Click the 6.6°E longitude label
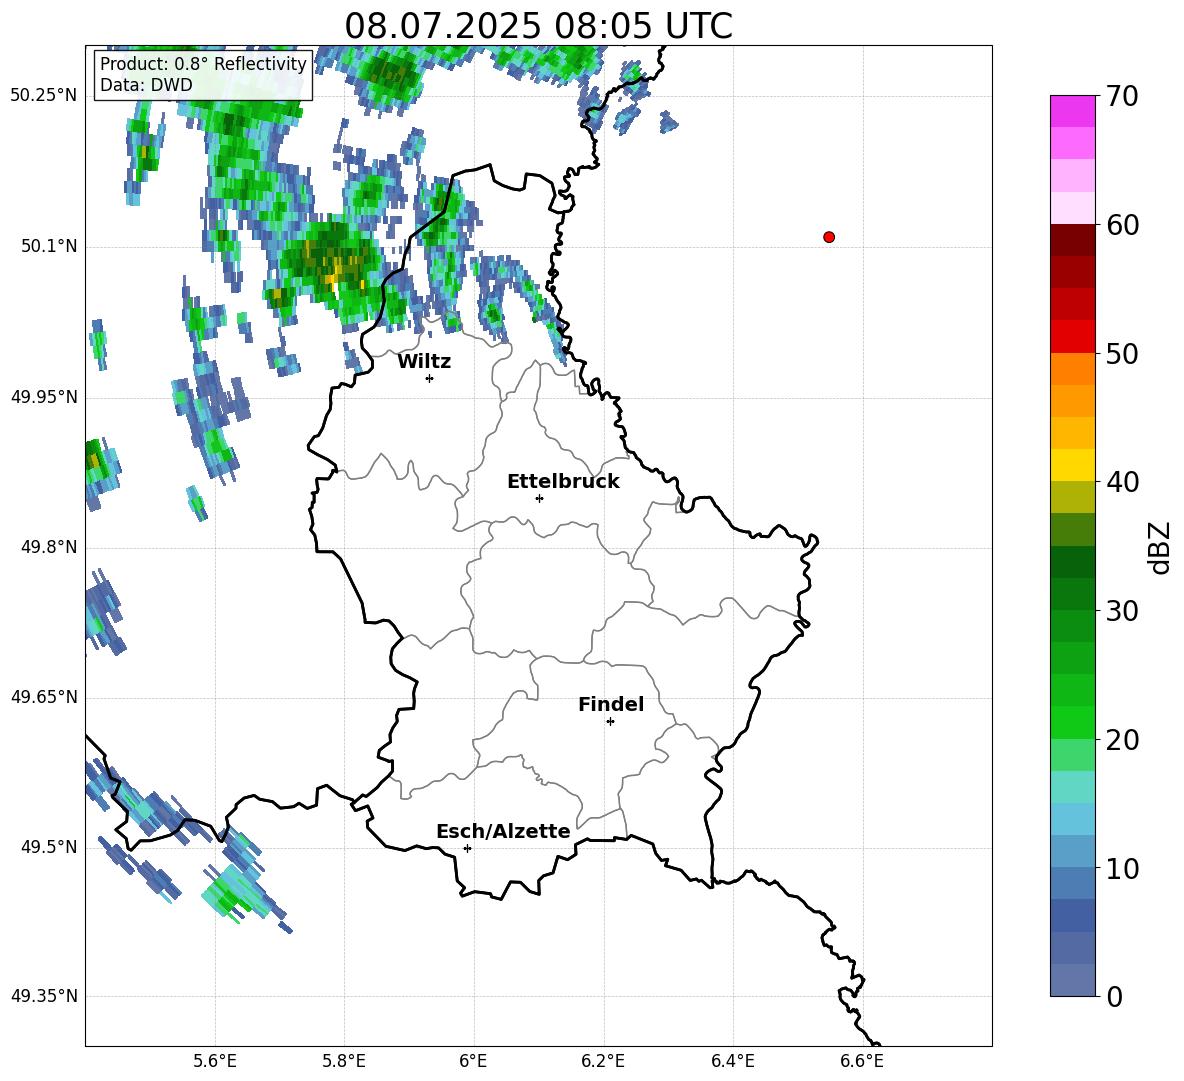The width and height of the screenshot is (1184, 1081). (862, 1061)
